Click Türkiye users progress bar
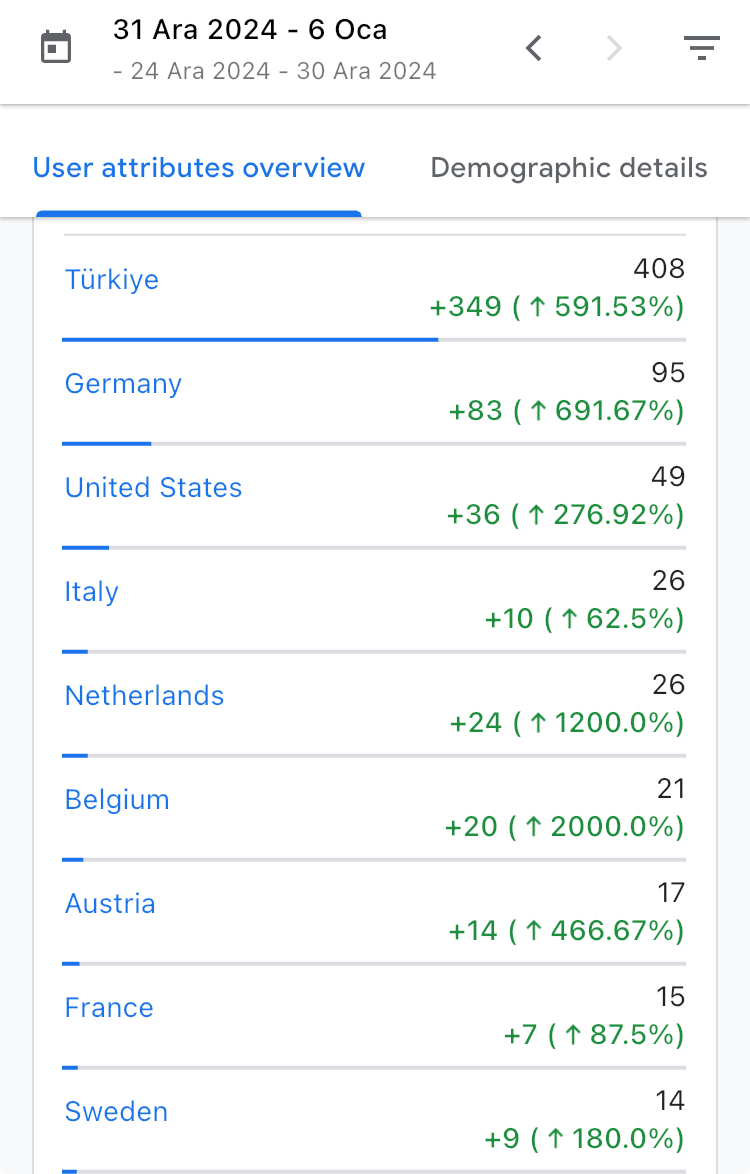Image resolution: width=750 pixels, height=1174 pixels. click(x=374, y=340)
